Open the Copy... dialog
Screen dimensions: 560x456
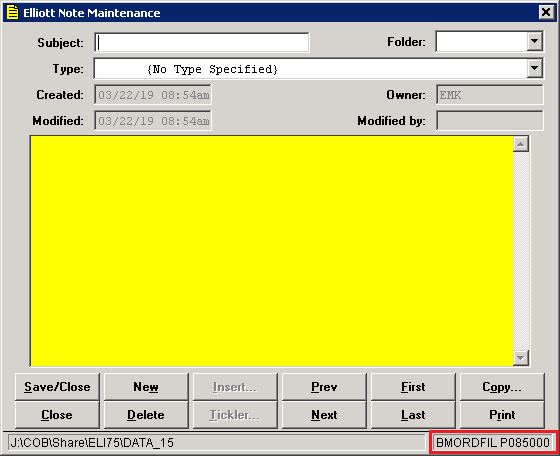(x=502, y=387)
